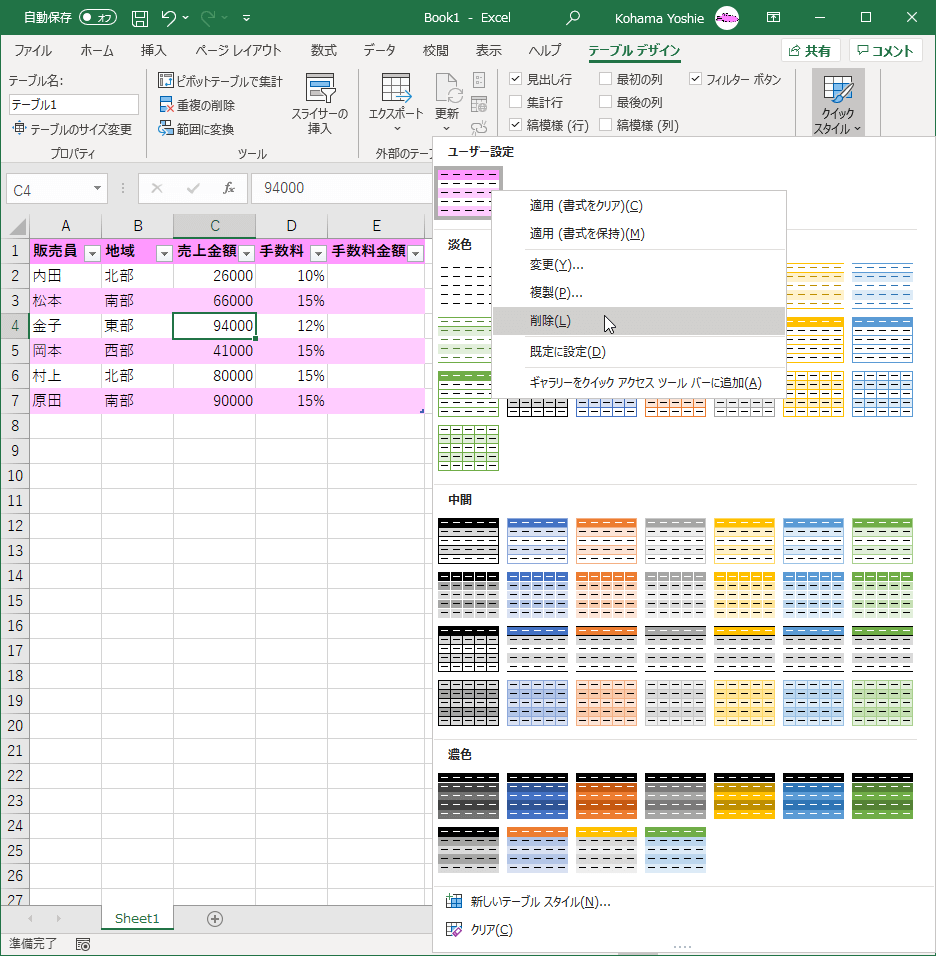
Task: Open filter dropdown for 手数料 column
Action: coord(318,253)
